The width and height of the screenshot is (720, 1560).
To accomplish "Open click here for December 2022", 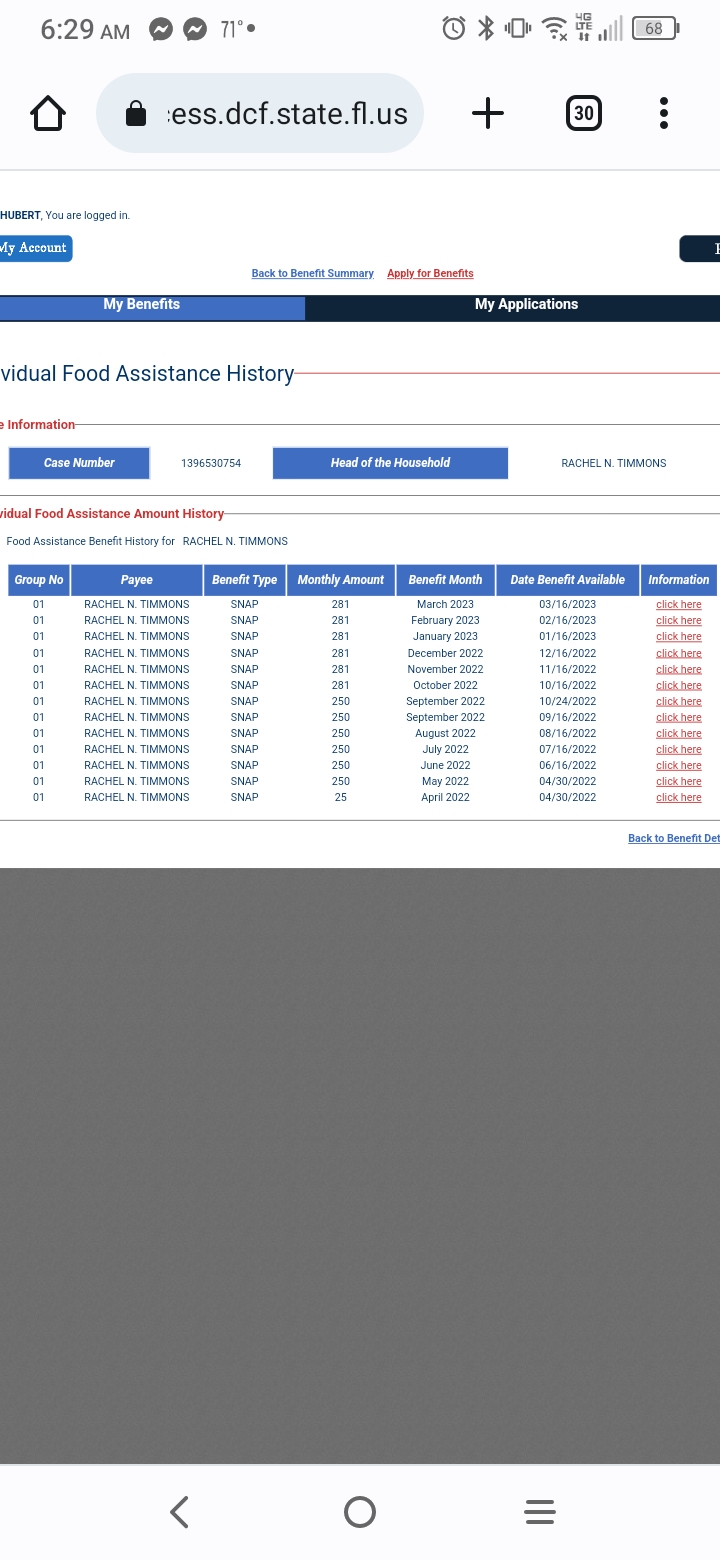I will tap(678, 653).
